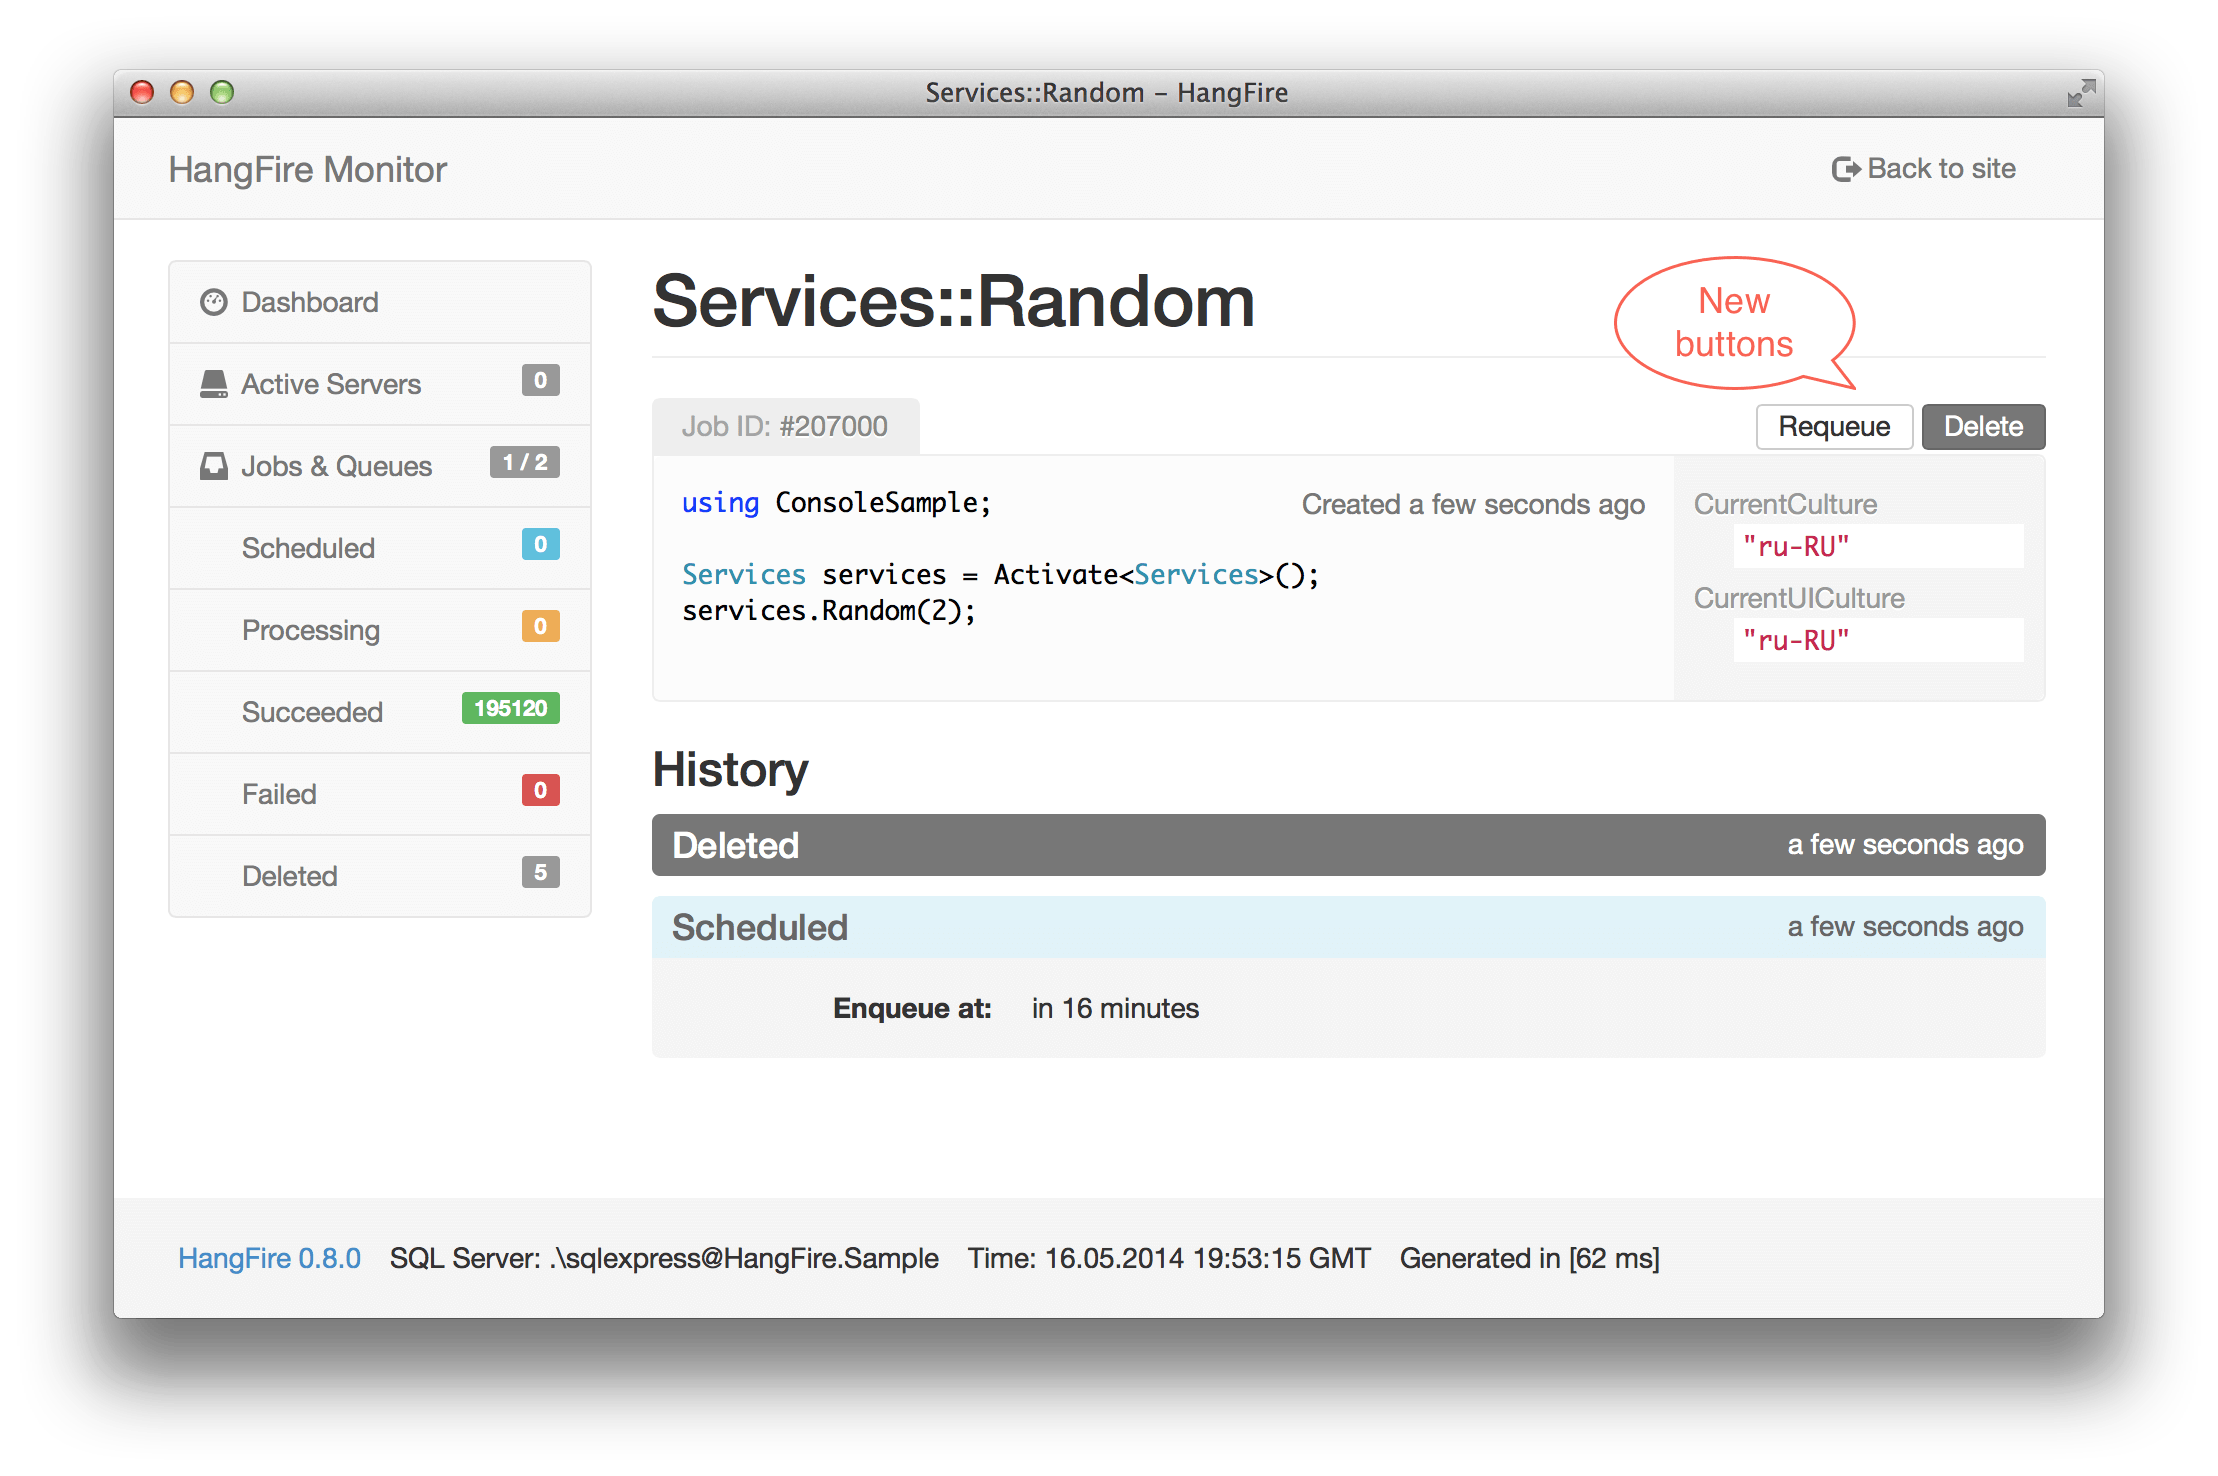The height and width of the screenshot is (1476, 2218).
Task: Click the Job ID #207000 input field
Action: point(789,427)
